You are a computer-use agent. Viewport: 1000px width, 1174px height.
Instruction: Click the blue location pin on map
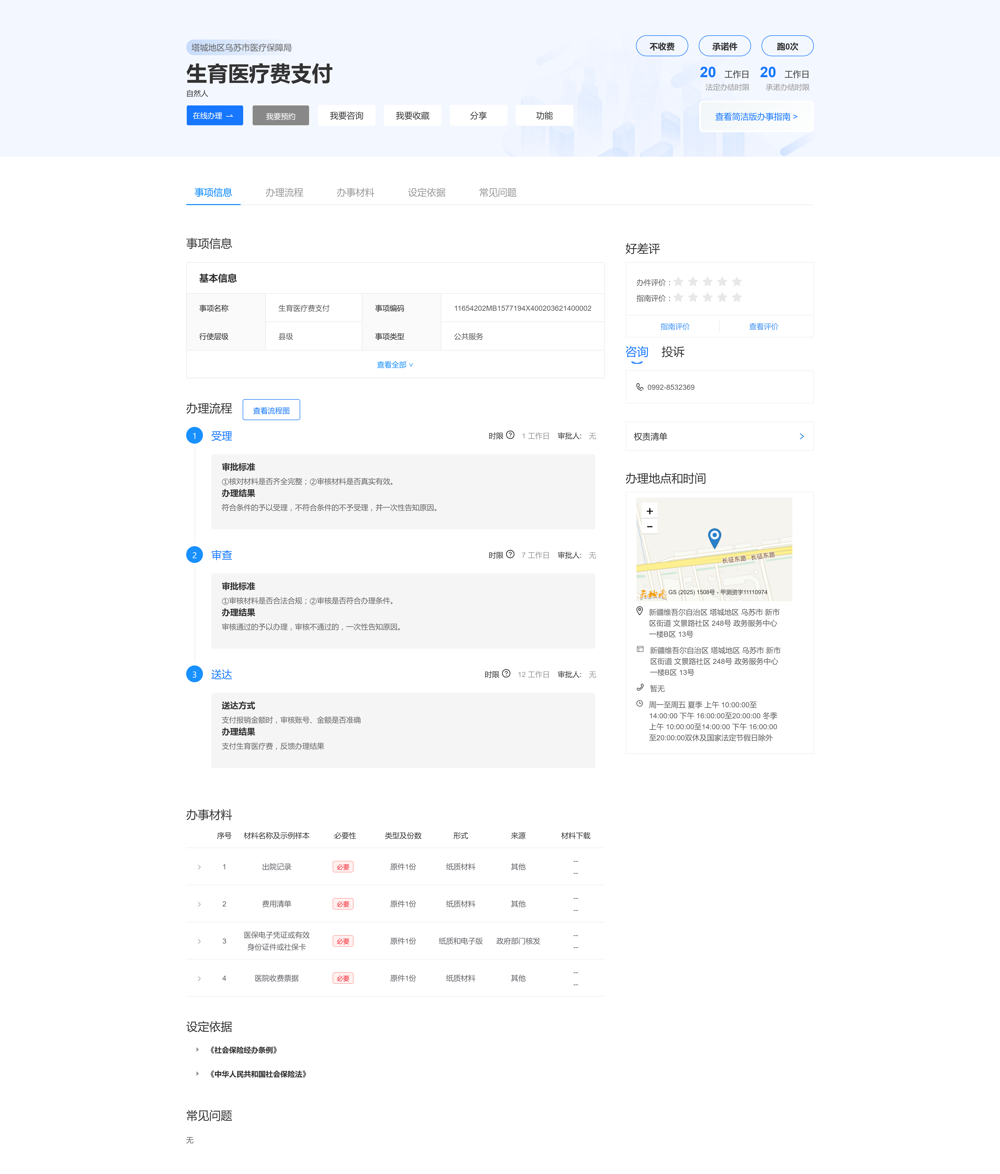pyautogui.click(x=714, y=537)
